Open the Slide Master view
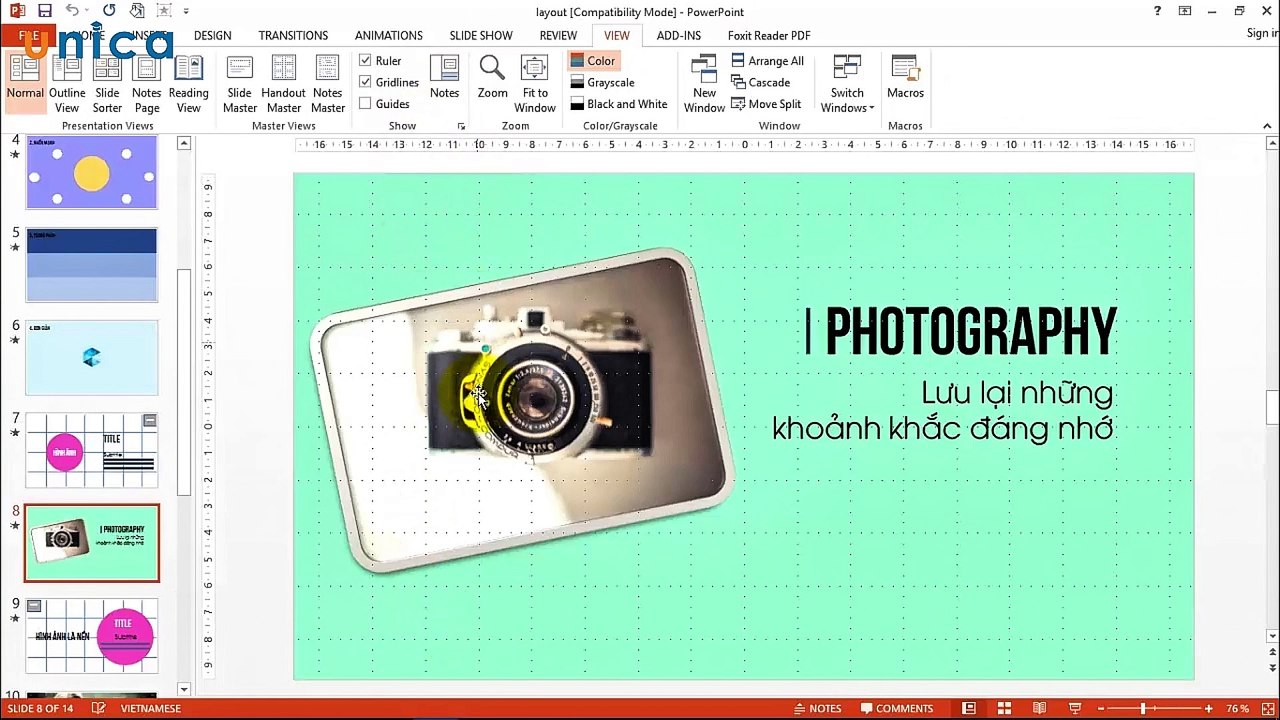Screen dimensions: 1280x720 (240, 84)
